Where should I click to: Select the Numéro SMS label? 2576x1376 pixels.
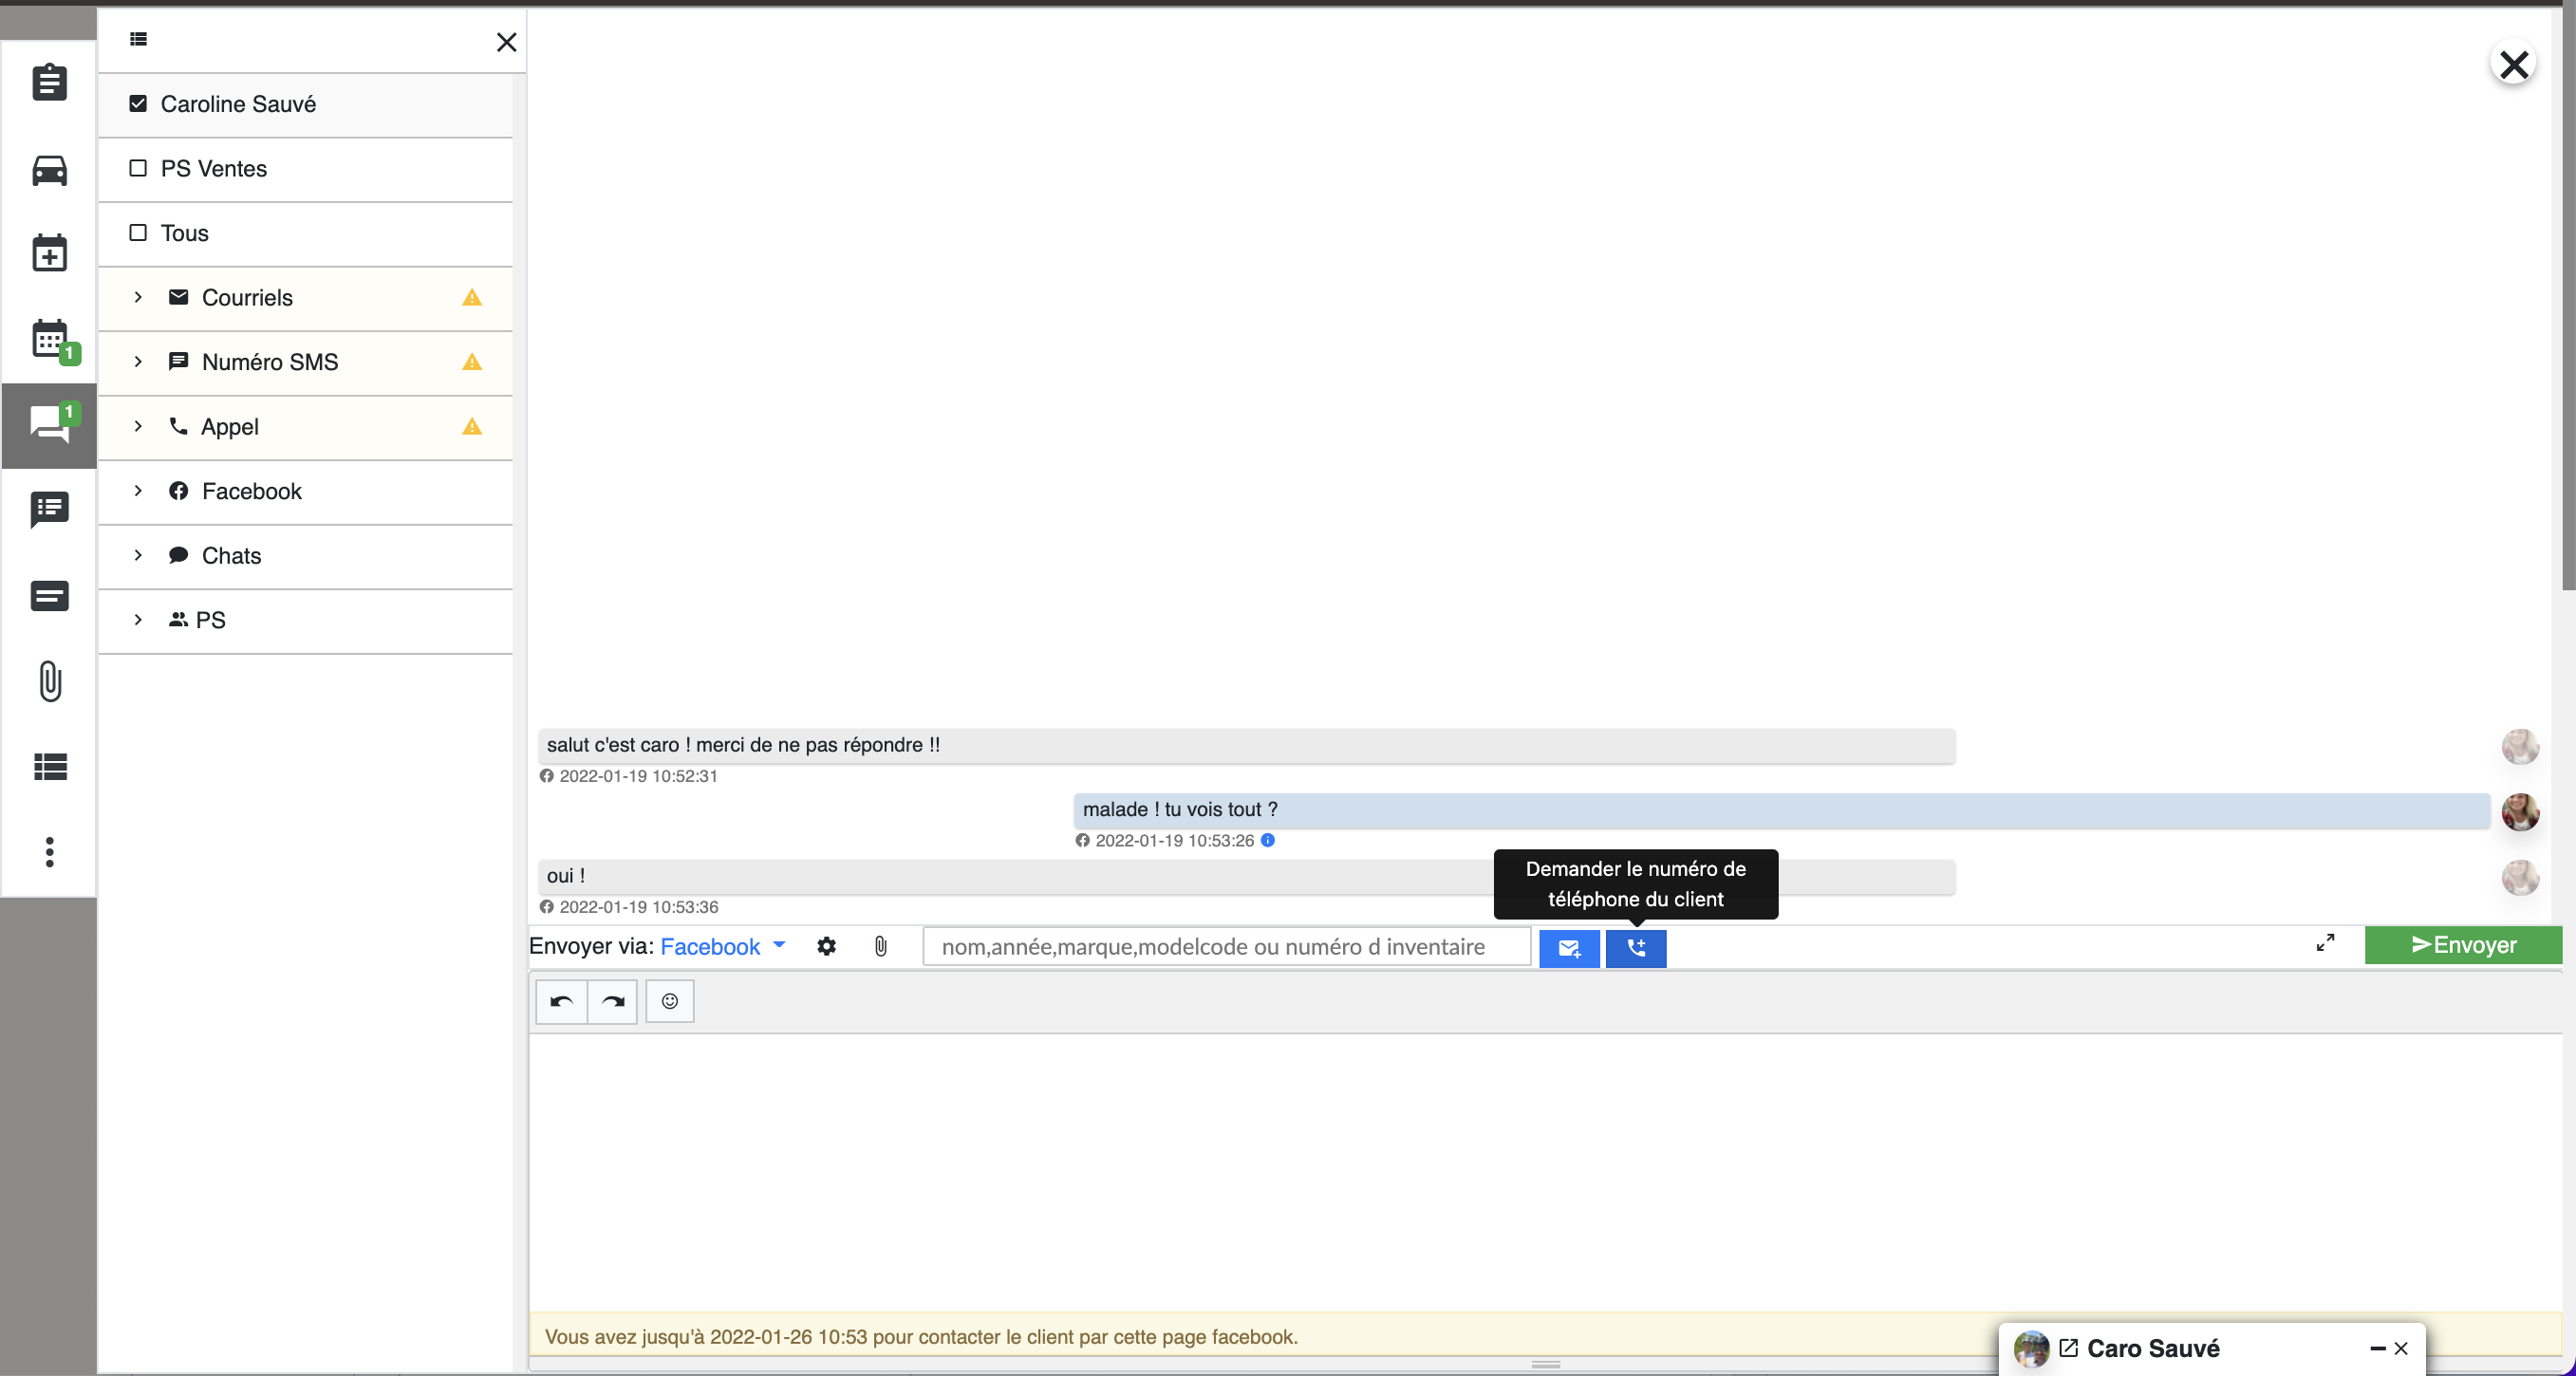coord(270,362)
